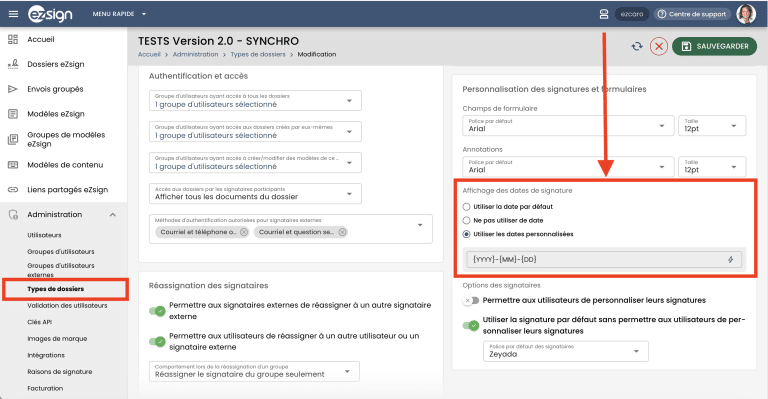Viewport: 768px width, 399px height.
Task: Collapse the Administration section chevron
Action: coord(113,215)
